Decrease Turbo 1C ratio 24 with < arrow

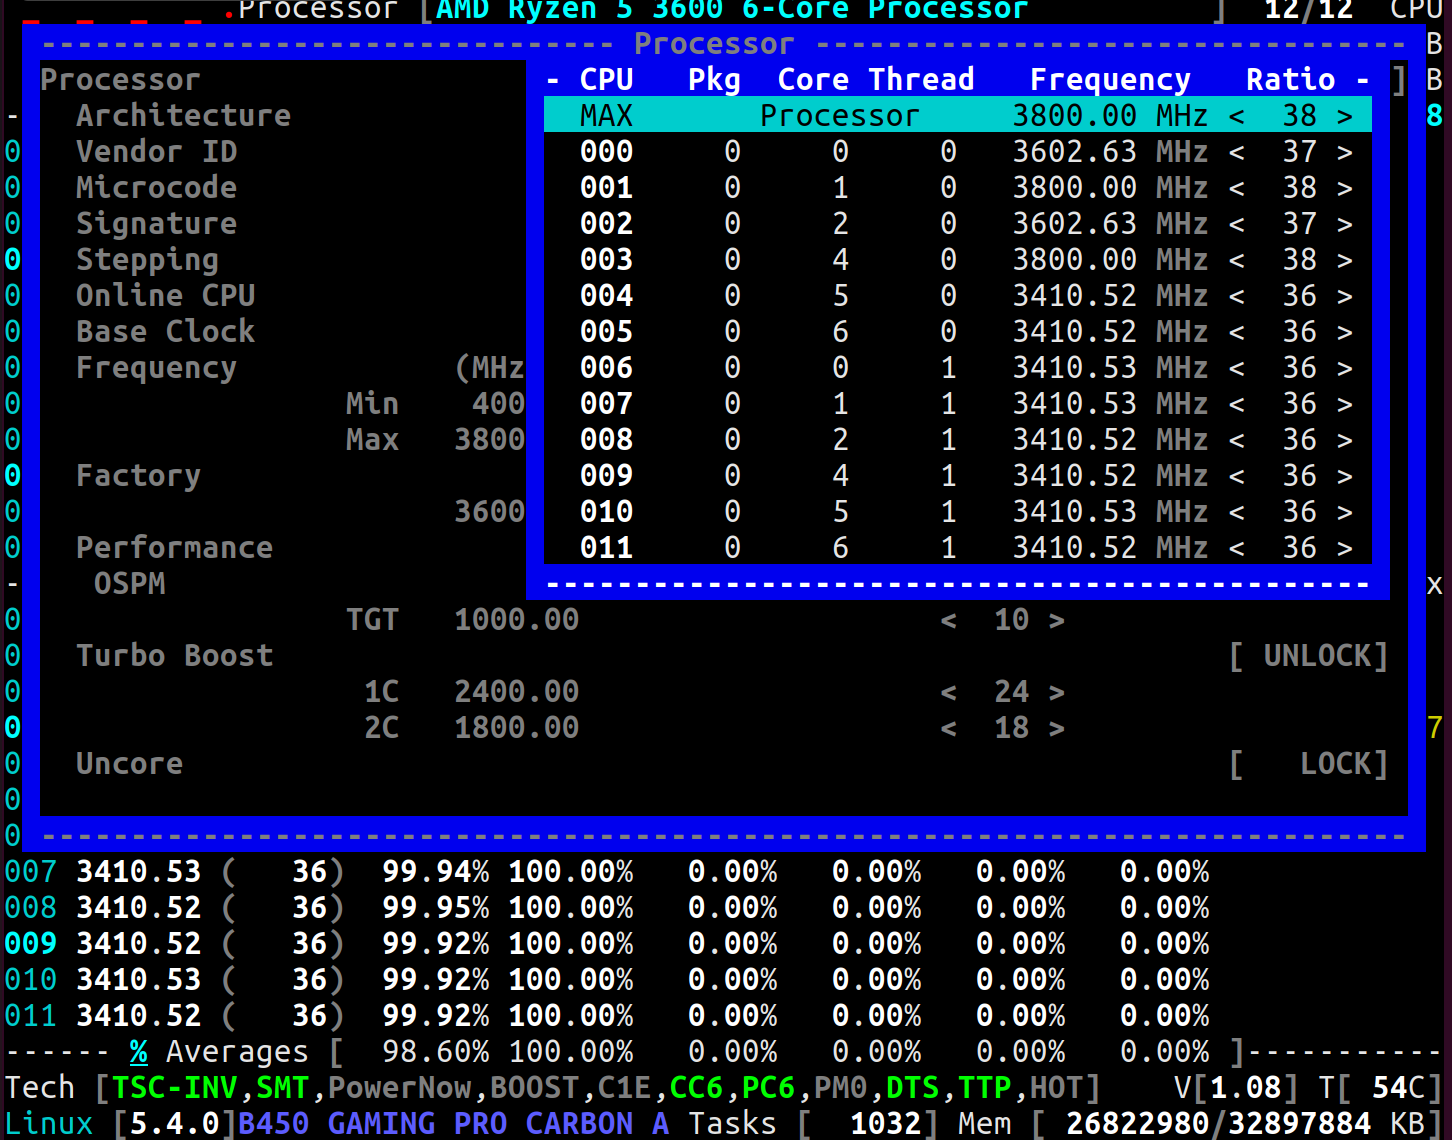pyautogui.click(x=948, y=692)
